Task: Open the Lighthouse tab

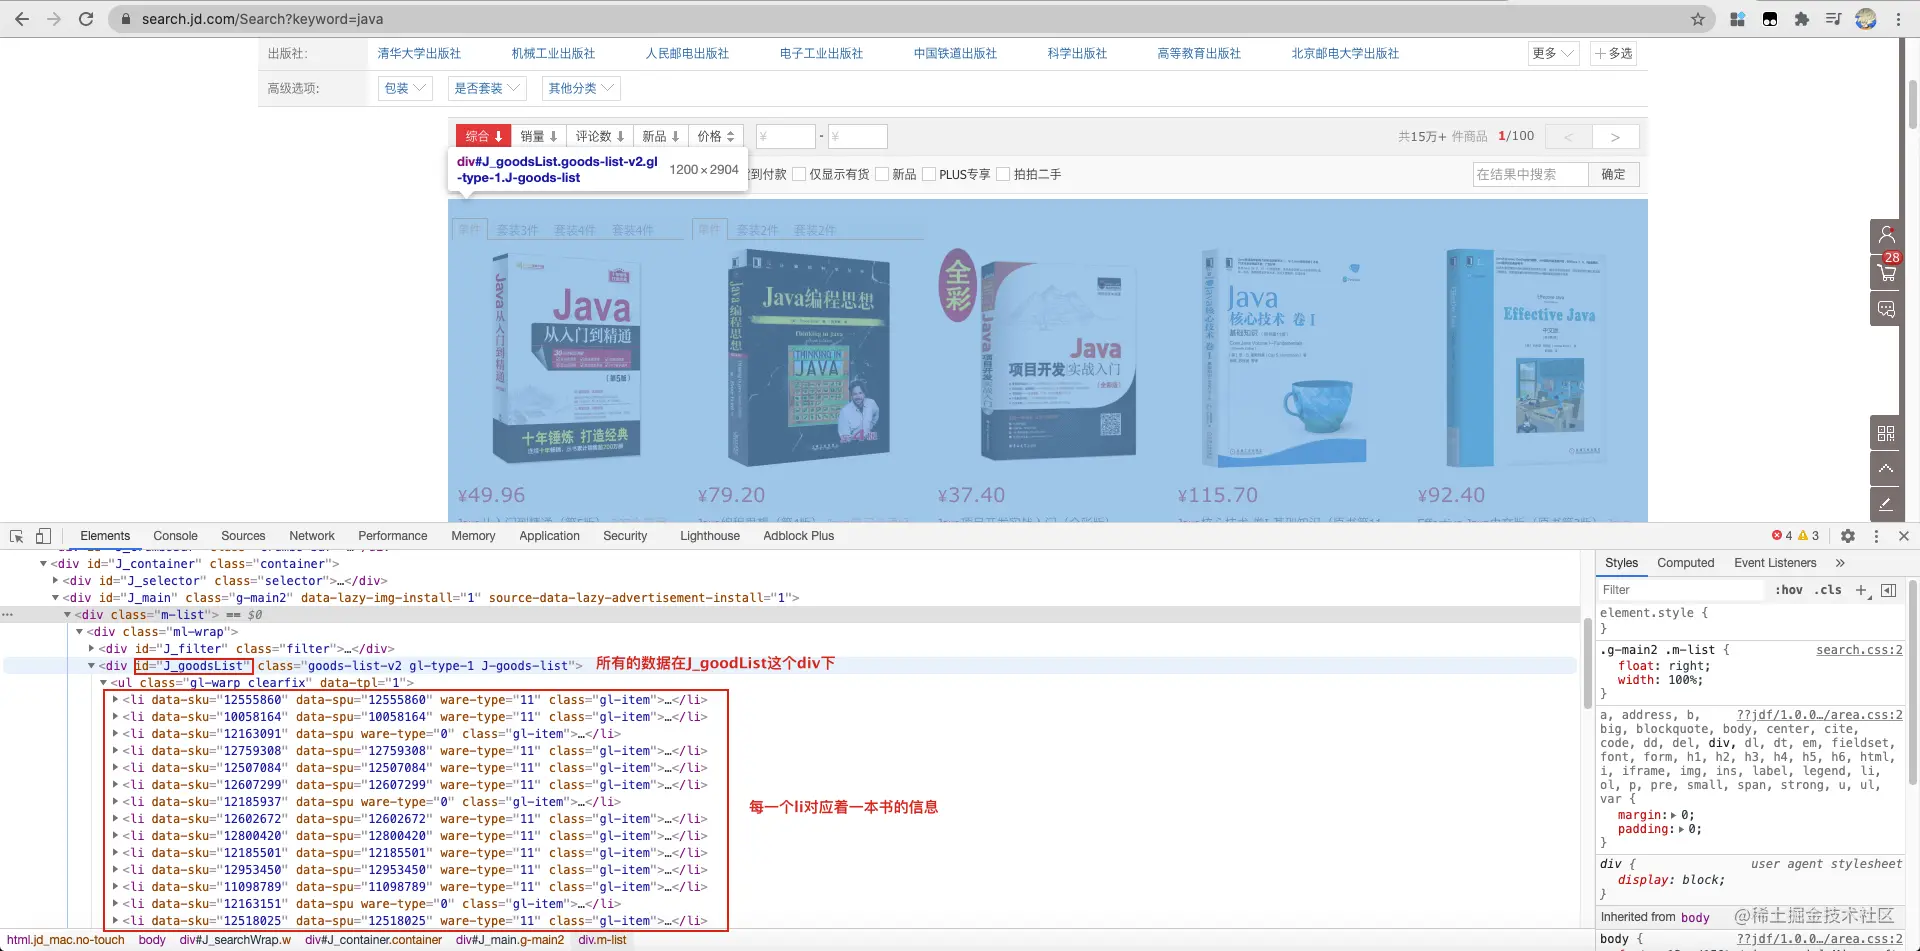Action: click(x=710, y=536)
